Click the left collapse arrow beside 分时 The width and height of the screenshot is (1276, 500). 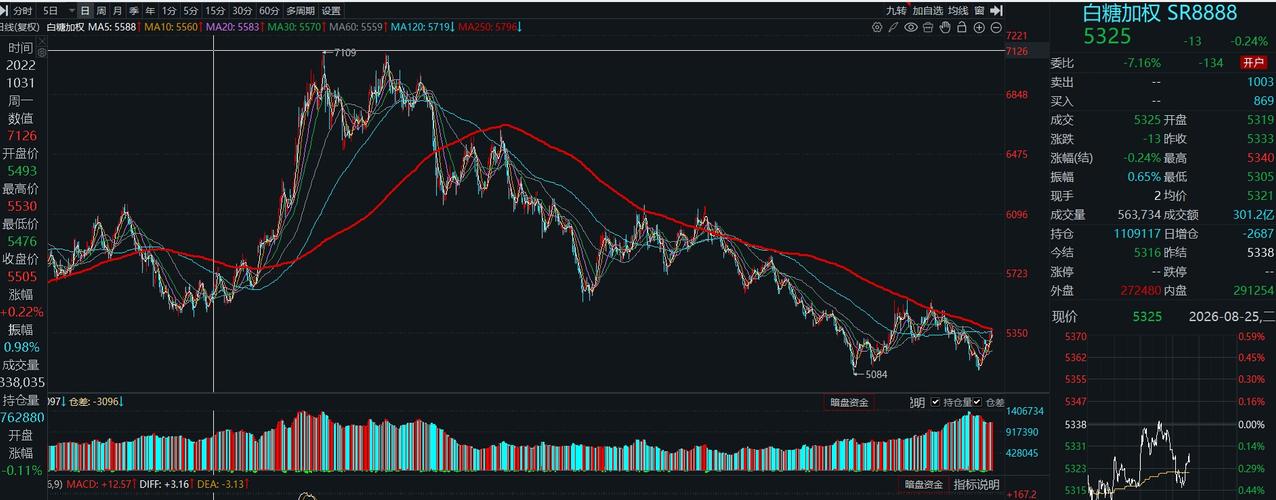click(4, 11)
